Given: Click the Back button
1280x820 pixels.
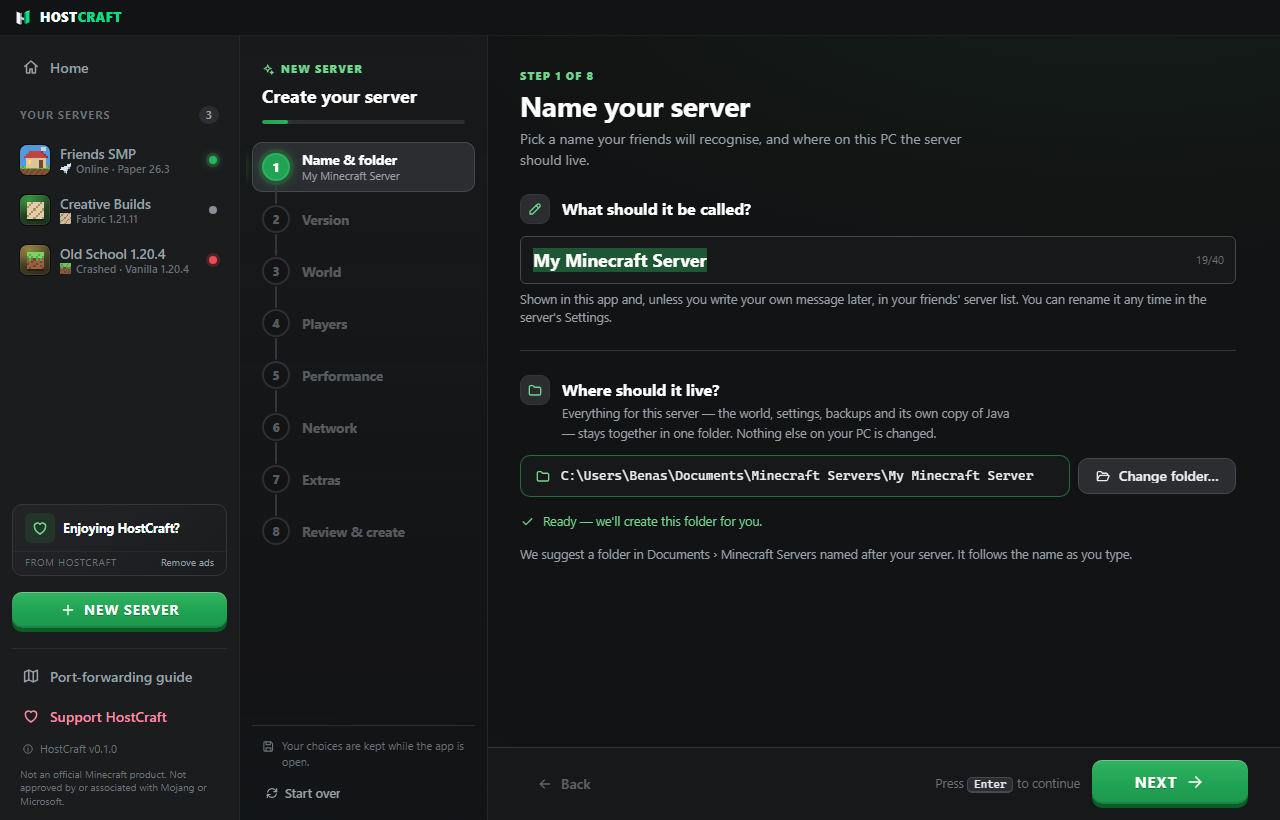Looking at the screenshot, I should pos(564,784).
